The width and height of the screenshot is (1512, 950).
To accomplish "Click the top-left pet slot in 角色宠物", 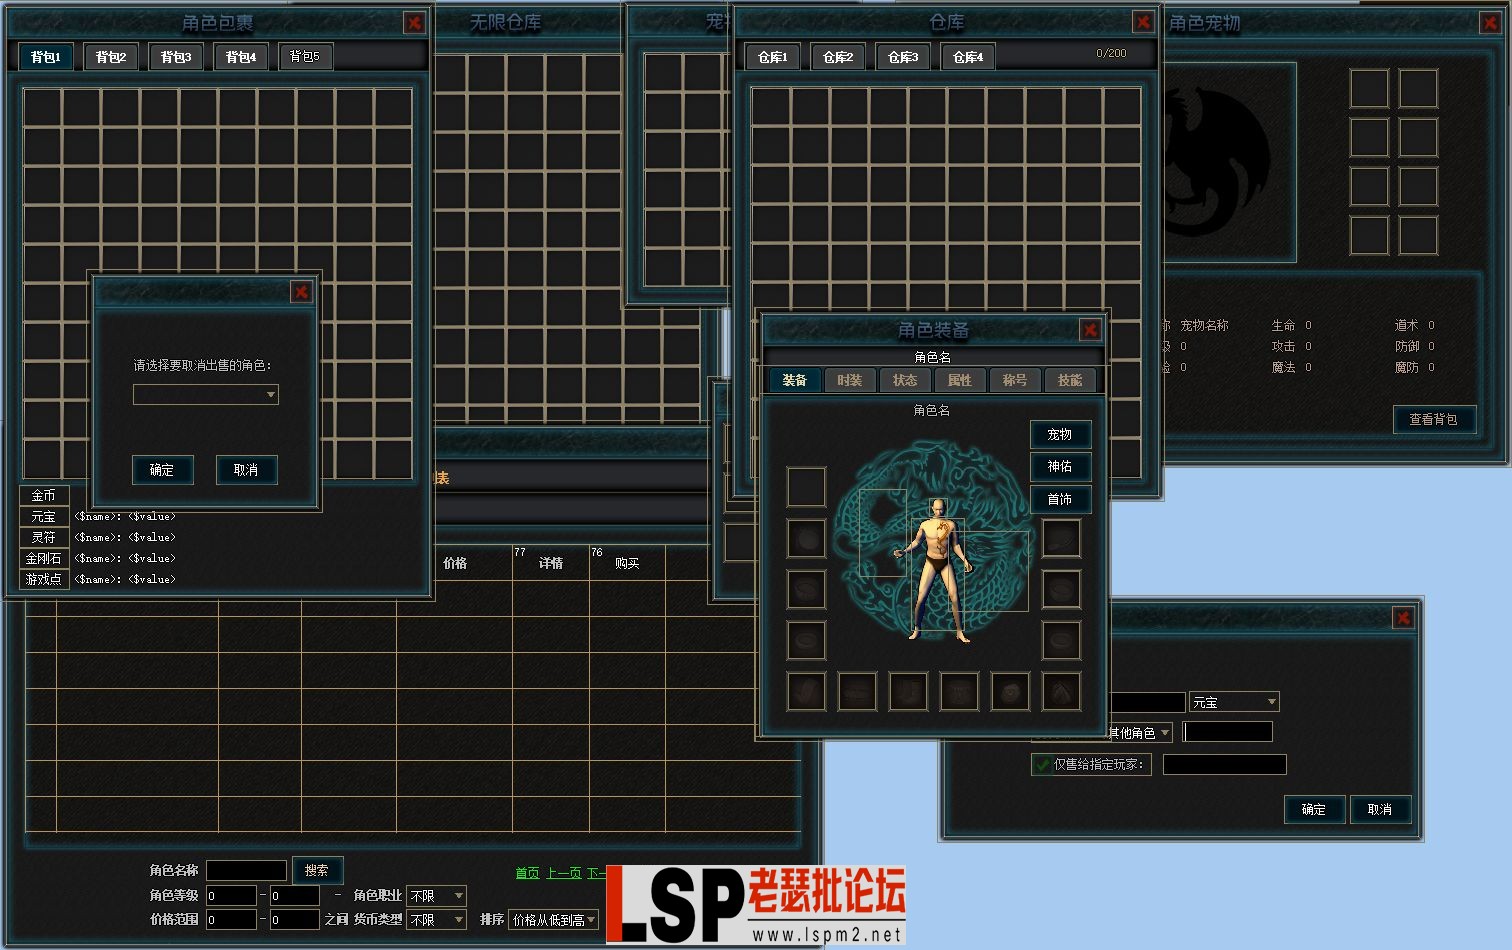I will tap(1369, 88).
